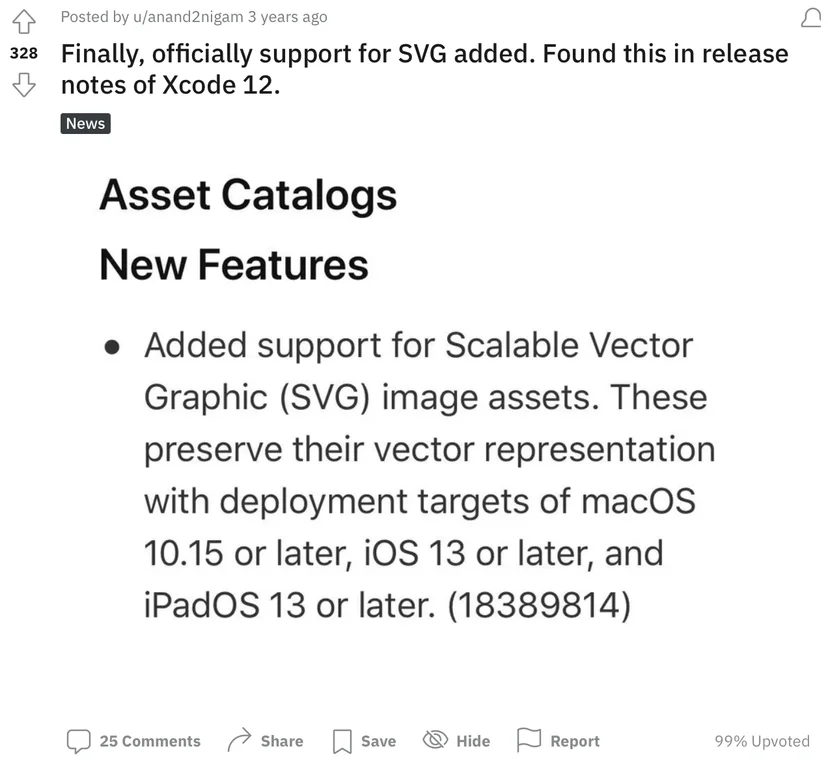Open the post title about SVG support
Viewport: 828px width, 764px height.
pos(425,69)
